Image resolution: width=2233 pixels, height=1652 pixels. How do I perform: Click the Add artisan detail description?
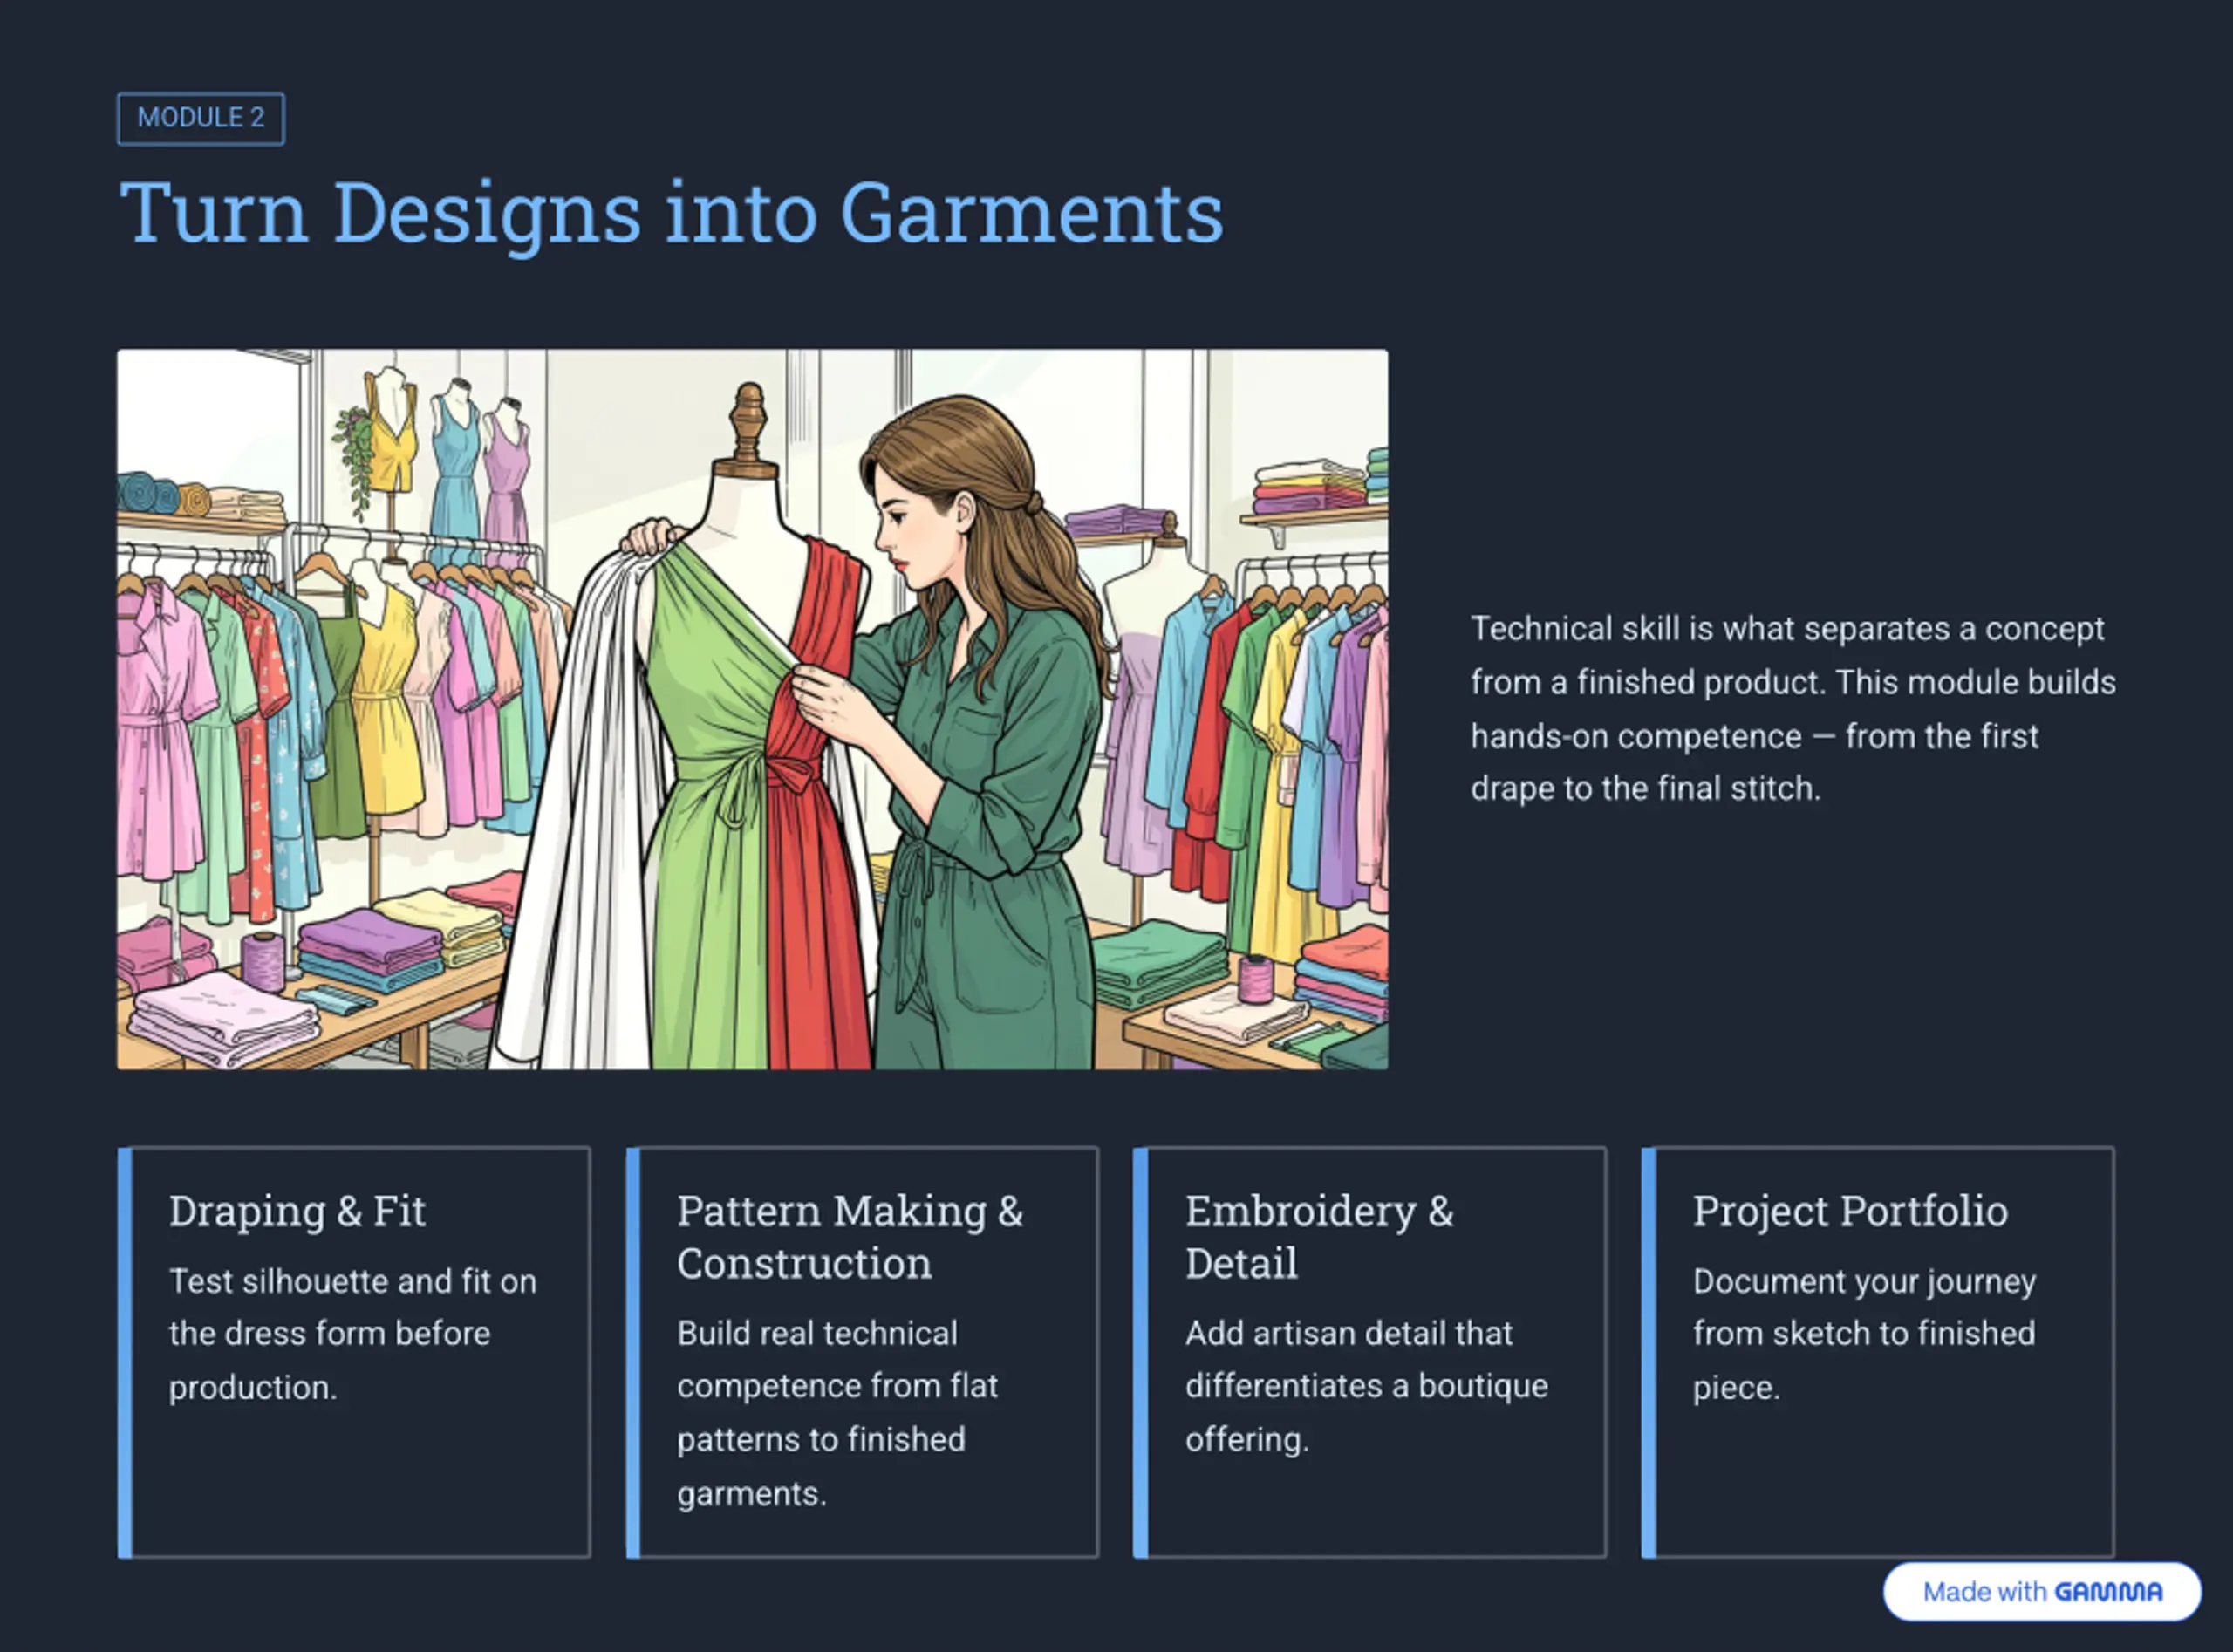pos(1367,1386)
